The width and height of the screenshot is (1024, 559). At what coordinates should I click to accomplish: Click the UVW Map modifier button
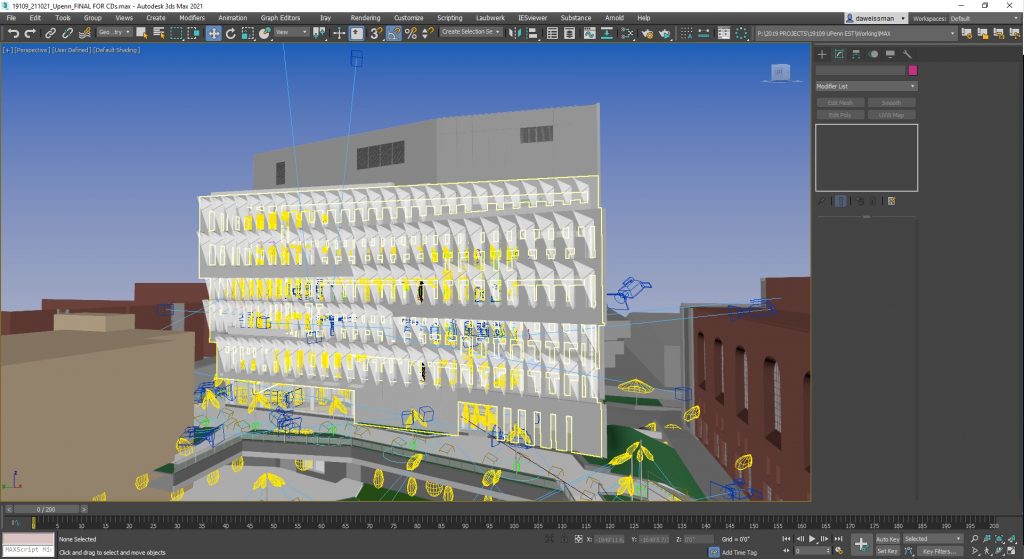click(891, 115)
